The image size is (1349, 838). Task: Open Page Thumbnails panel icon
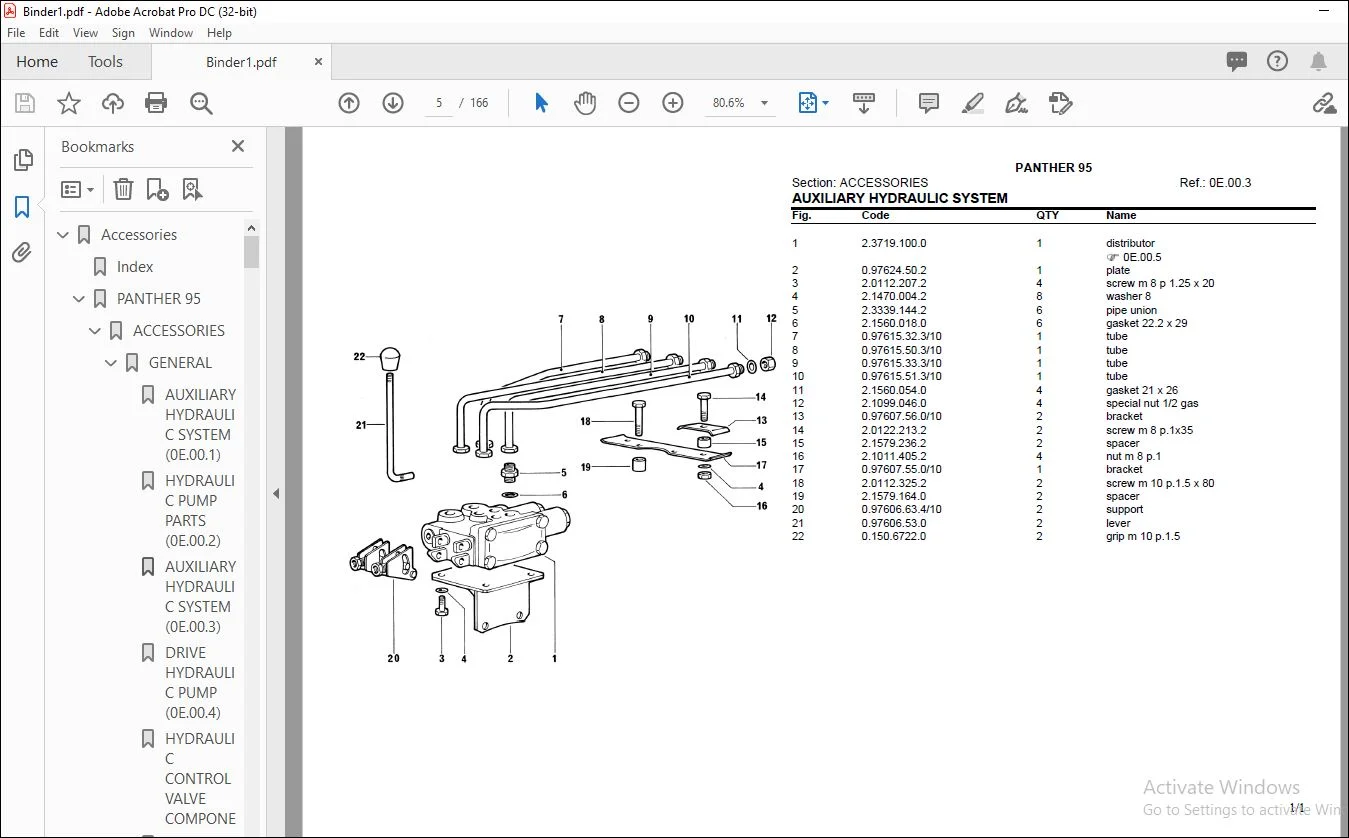click(22, 160)
